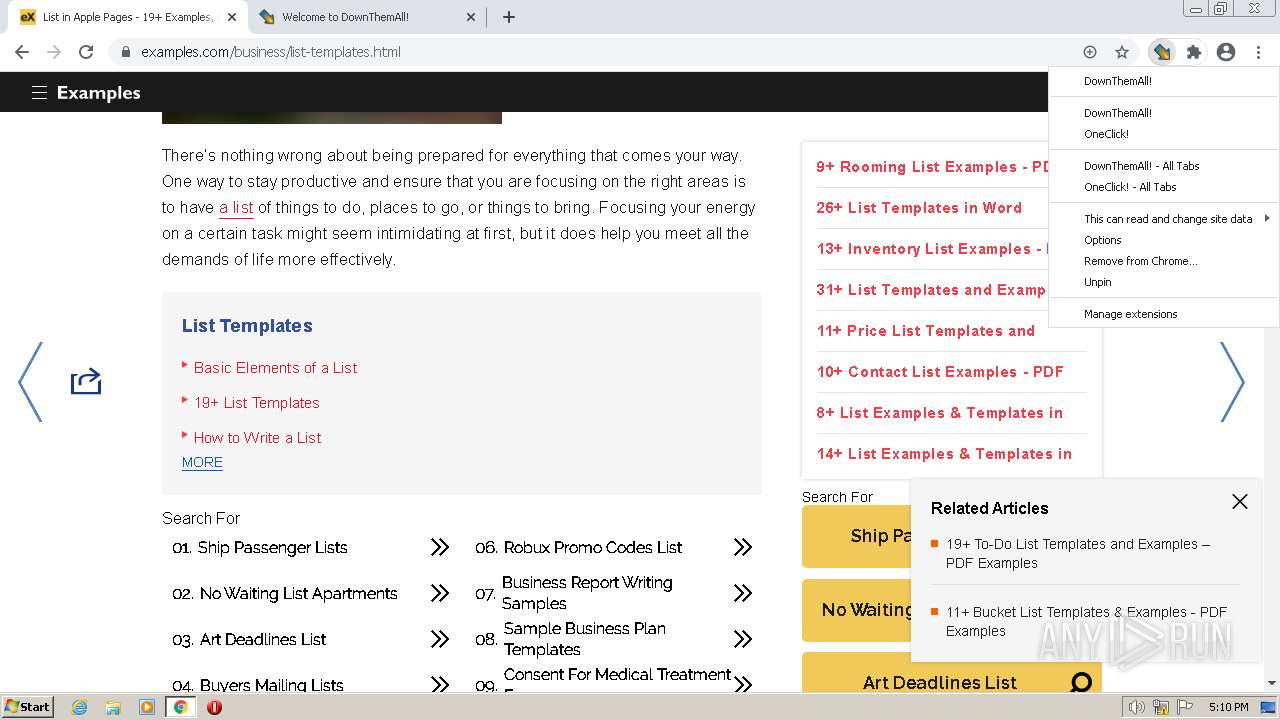Open the Chrome profile avatar
Viewport: 1280px width, 720px height.
[1226, 52]
